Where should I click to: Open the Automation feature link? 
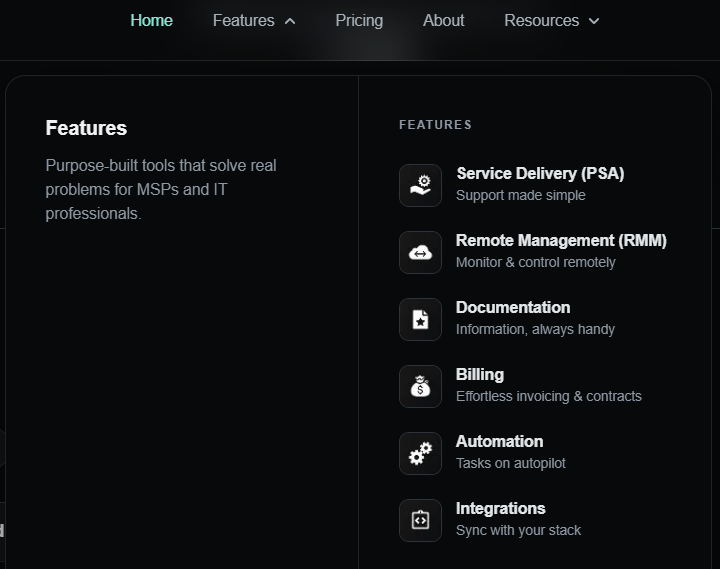499,441
